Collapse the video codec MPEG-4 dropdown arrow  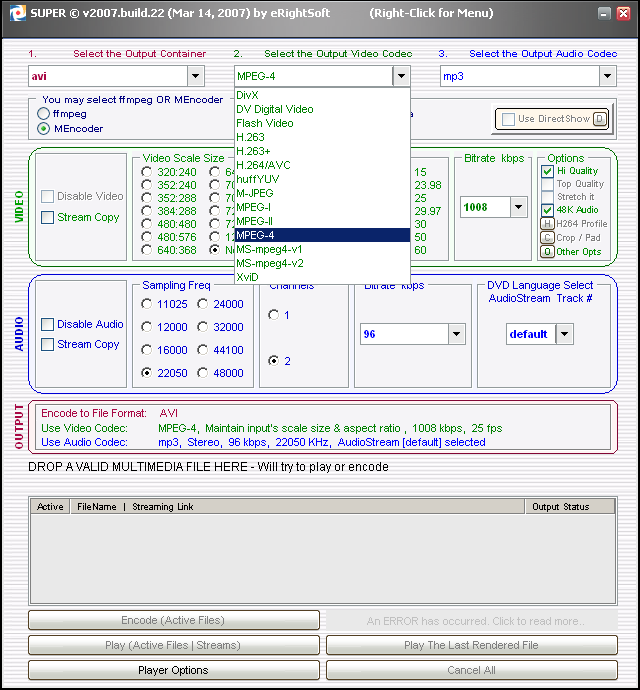pyautogui.click(x=401, y=76)
